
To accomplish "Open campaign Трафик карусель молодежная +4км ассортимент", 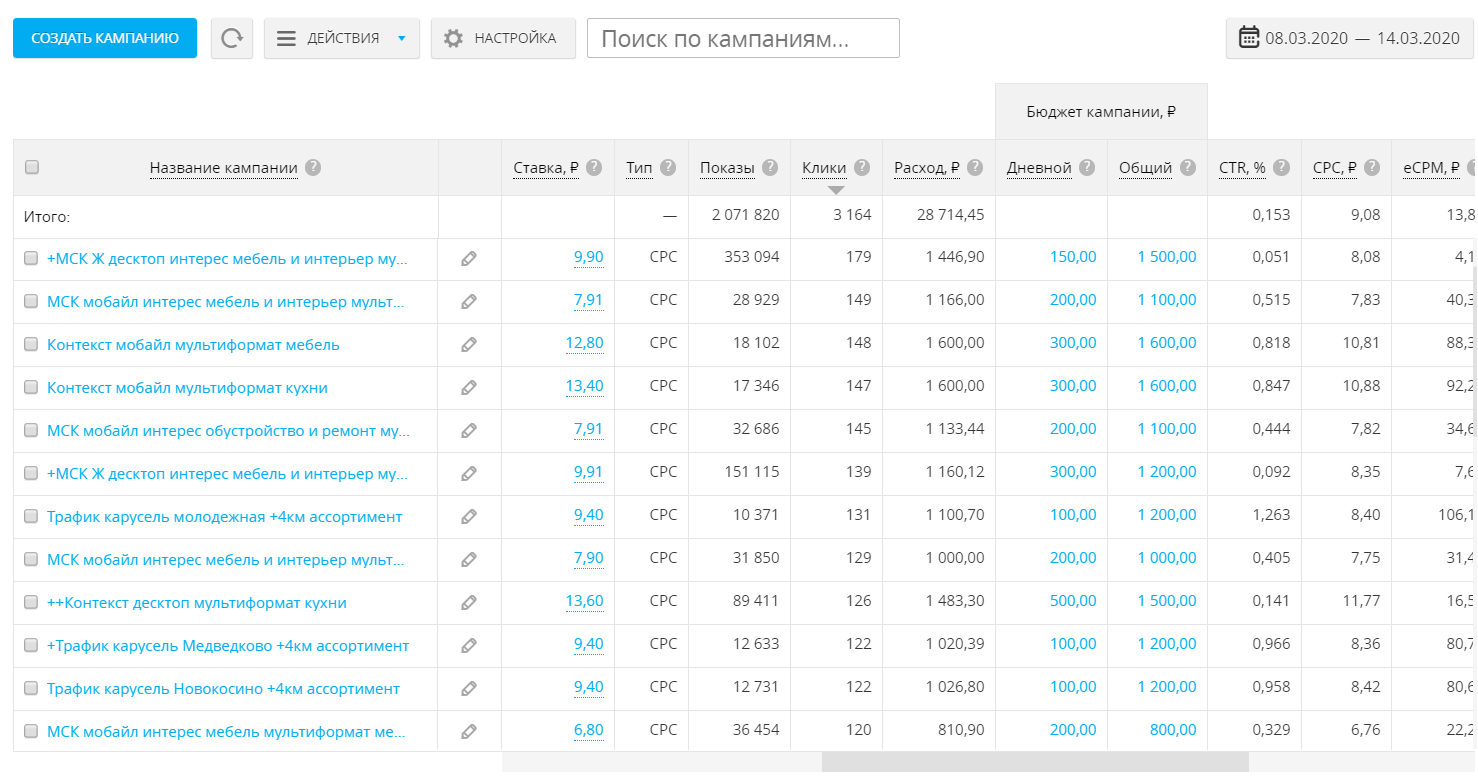I will (224, 516).
